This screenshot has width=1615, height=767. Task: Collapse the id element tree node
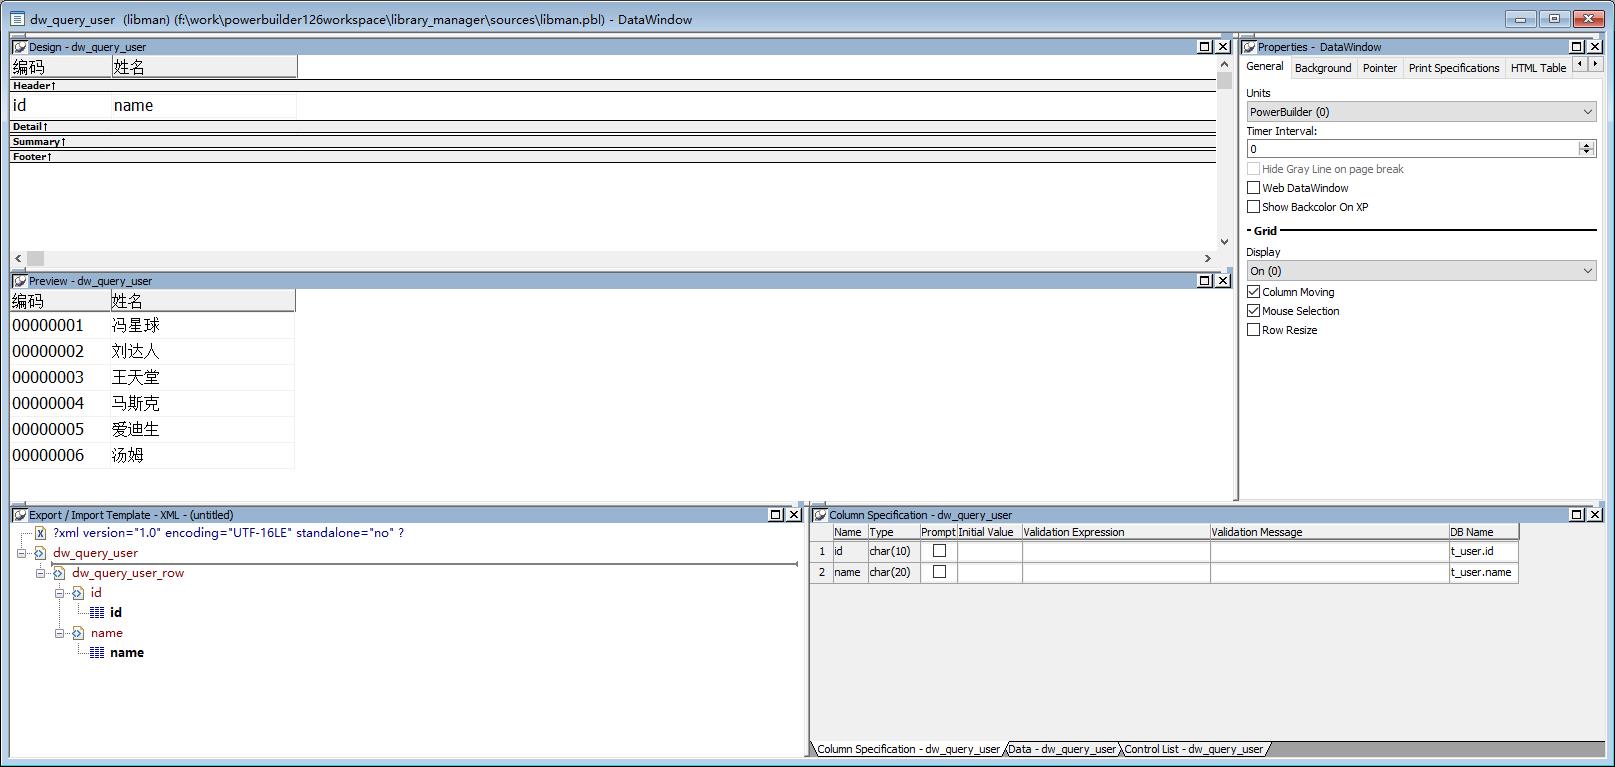tap(60, 593)
